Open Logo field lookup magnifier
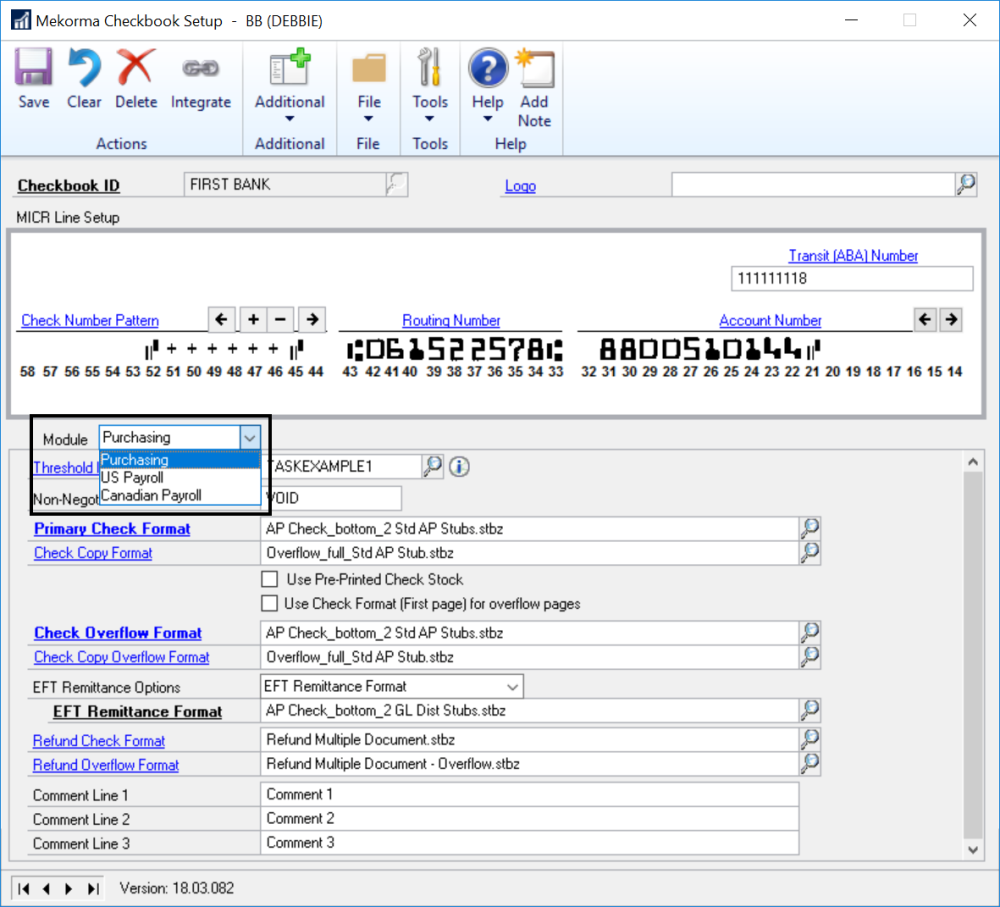The width and height of the screenshot is (1000, 907). point(966,185)
